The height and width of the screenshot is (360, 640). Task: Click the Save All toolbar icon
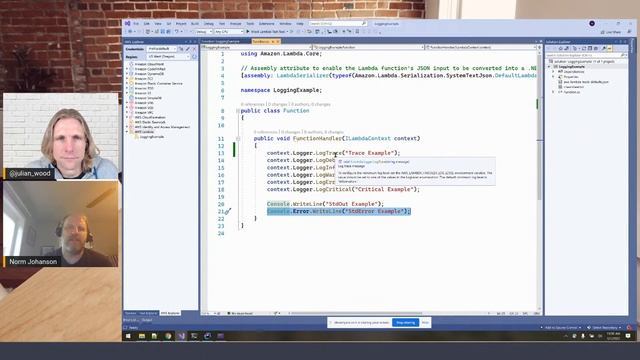[168, 31]
